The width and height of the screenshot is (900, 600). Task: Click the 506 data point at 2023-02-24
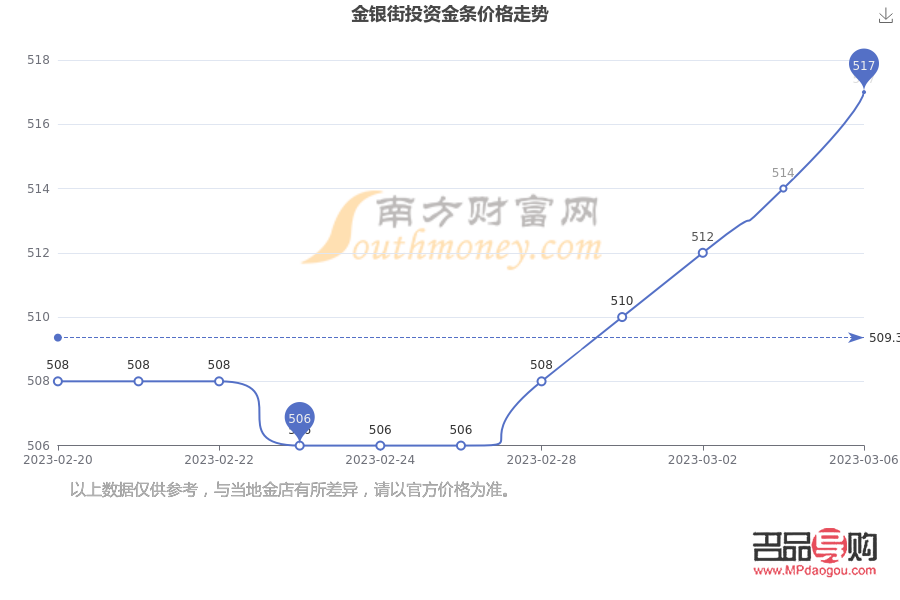(380, 446)
